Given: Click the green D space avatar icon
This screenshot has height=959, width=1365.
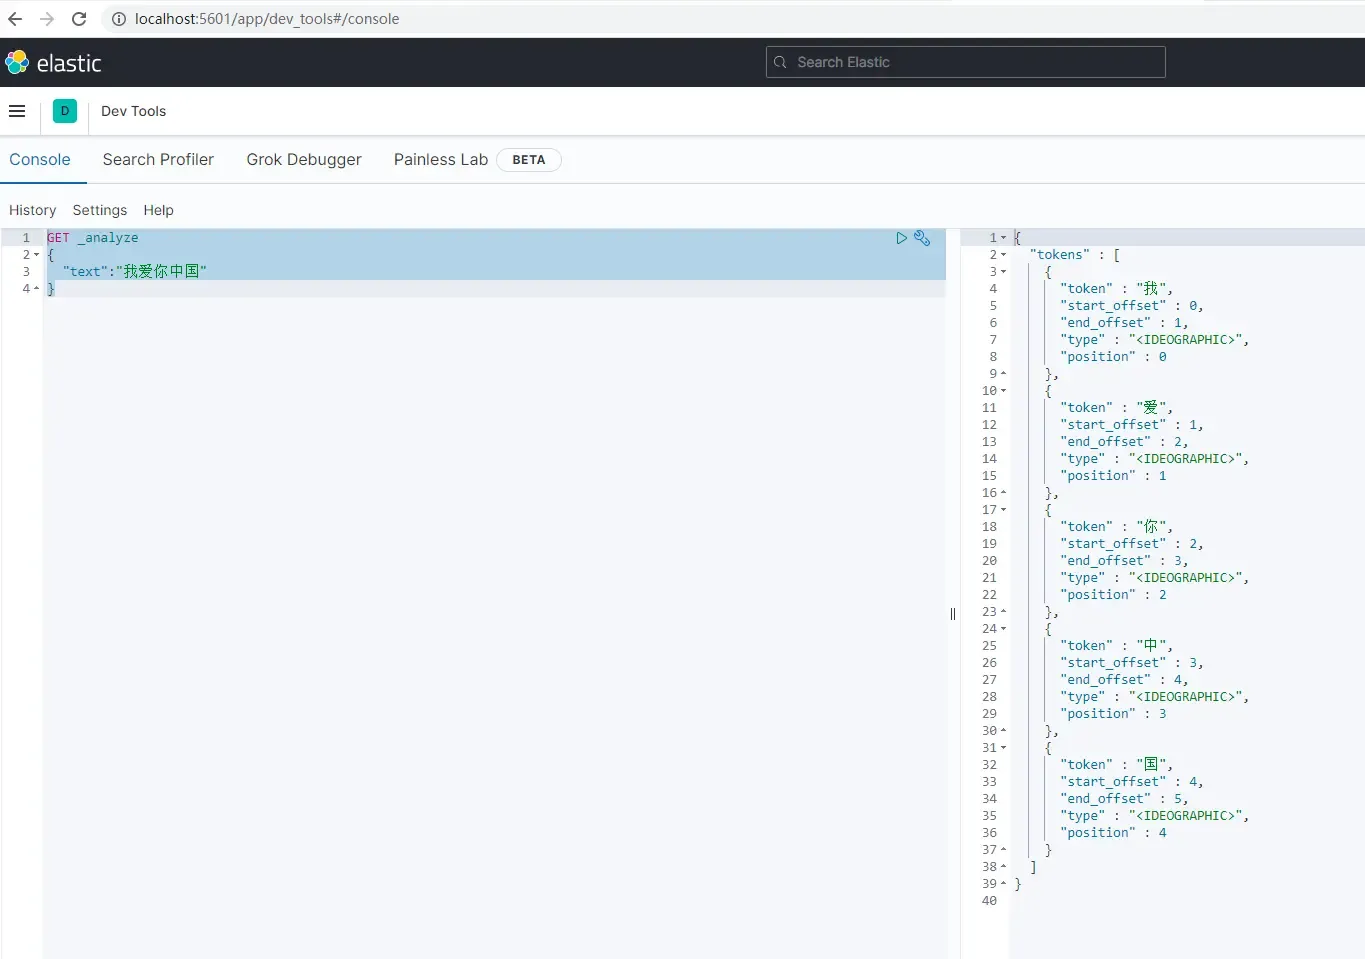Looking at the screenshot, I should click(x=65, y=111).
